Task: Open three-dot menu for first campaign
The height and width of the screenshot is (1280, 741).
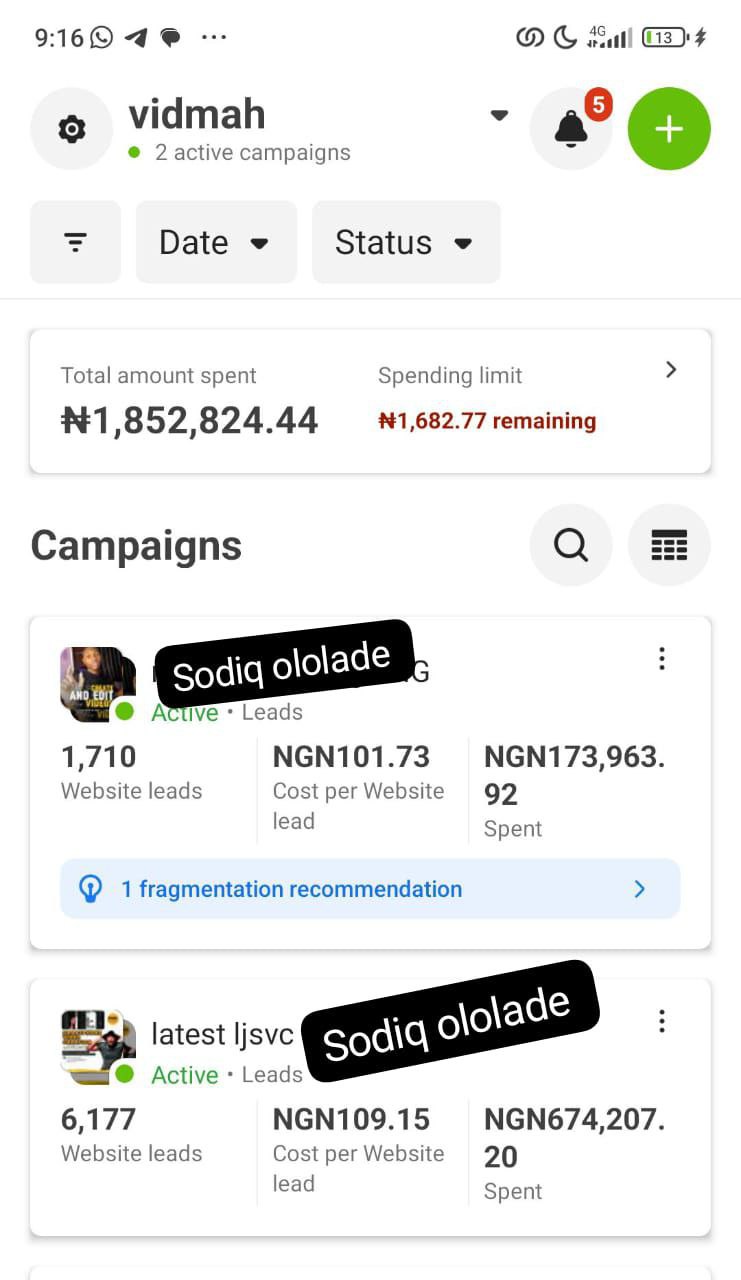Action: [661, 659]
